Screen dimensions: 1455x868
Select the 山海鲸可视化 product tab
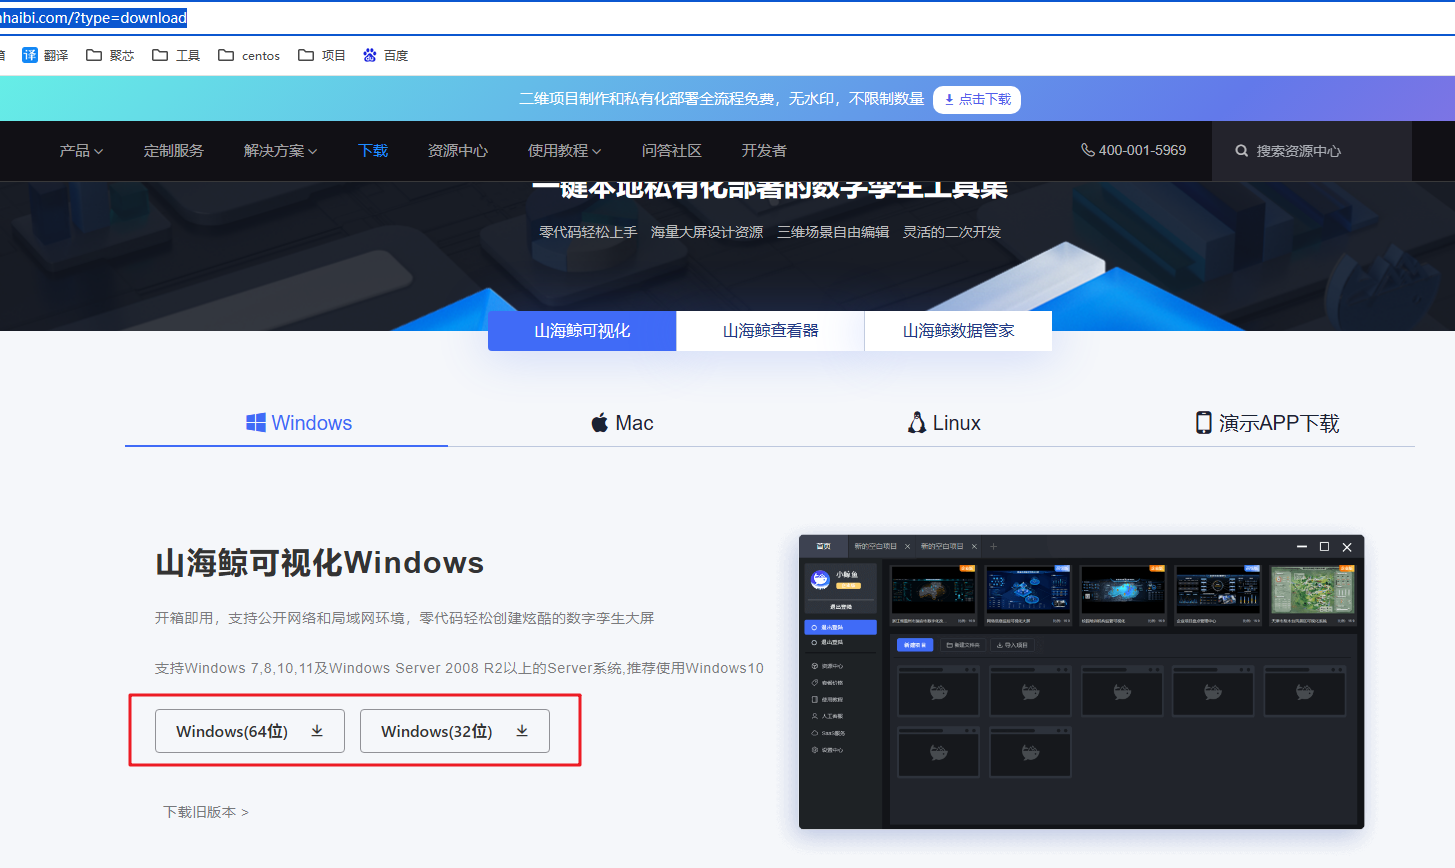tap(582, 331)
